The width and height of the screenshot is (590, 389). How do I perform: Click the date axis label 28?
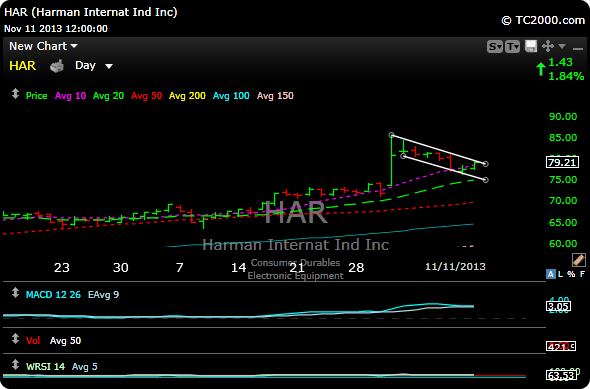pos(356,267)
